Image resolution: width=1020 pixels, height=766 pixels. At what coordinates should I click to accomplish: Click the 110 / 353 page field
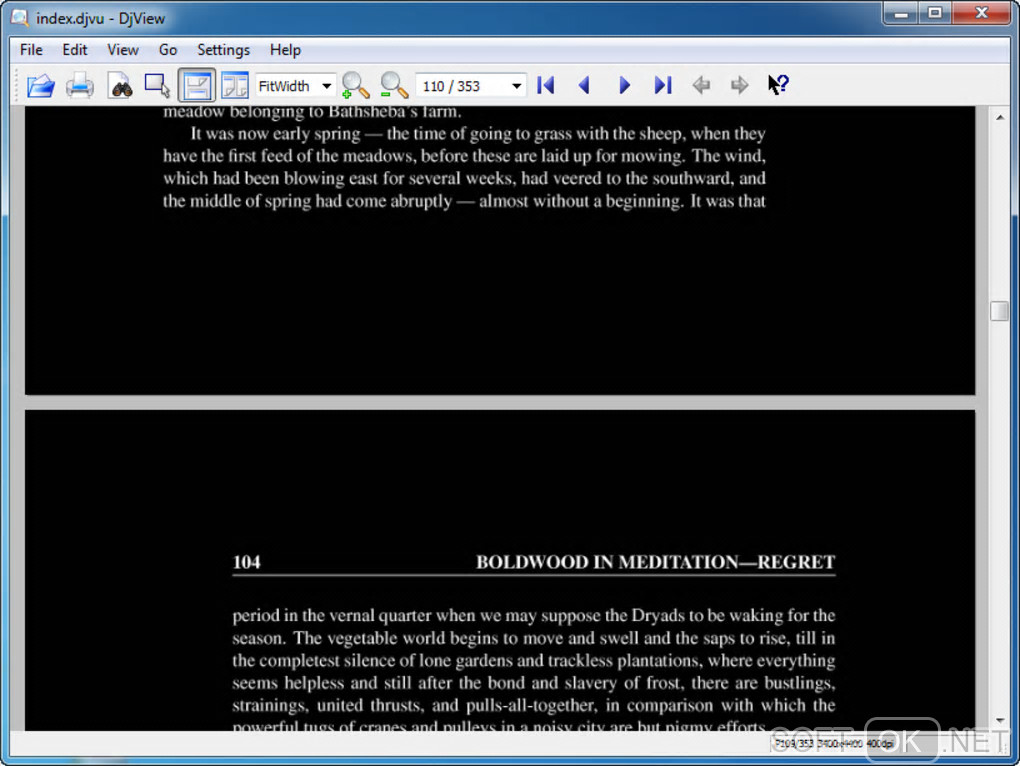pyautogui.click(x=462, y=86)
